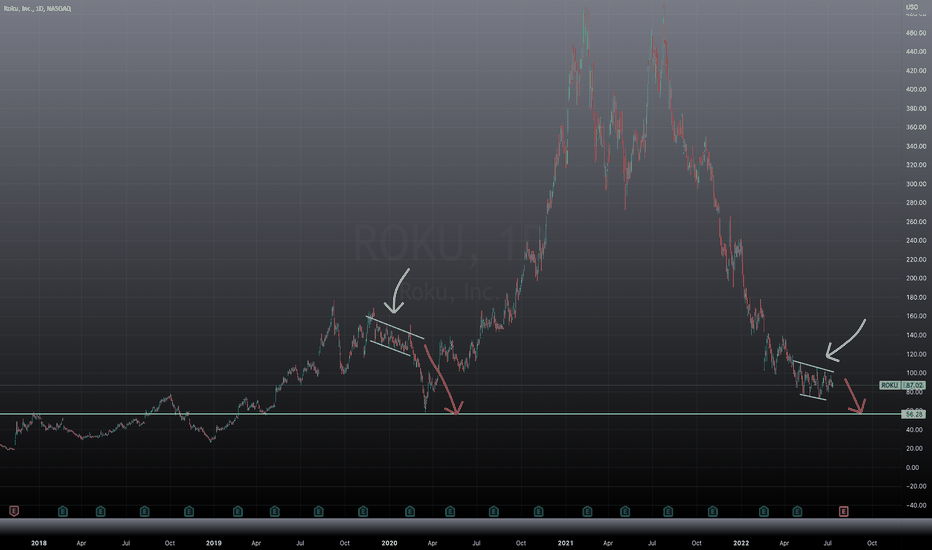
Task: Click the -40.00 price axis value
Action: click(916, 505)
